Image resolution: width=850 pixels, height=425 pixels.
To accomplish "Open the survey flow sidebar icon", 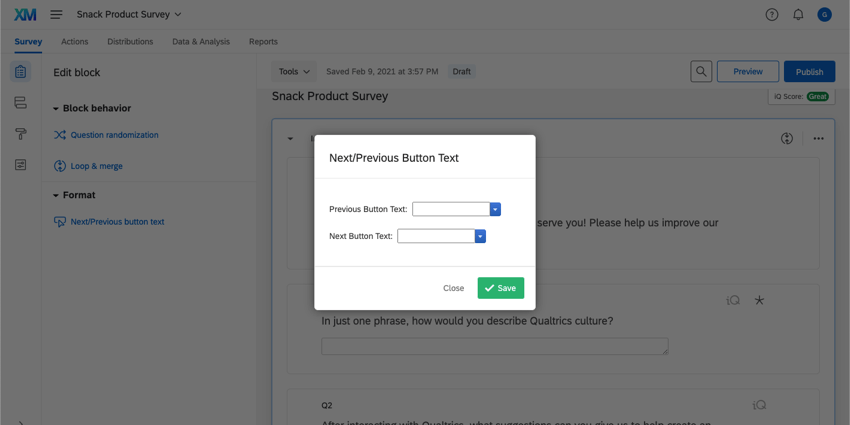I will click(20, 103).
